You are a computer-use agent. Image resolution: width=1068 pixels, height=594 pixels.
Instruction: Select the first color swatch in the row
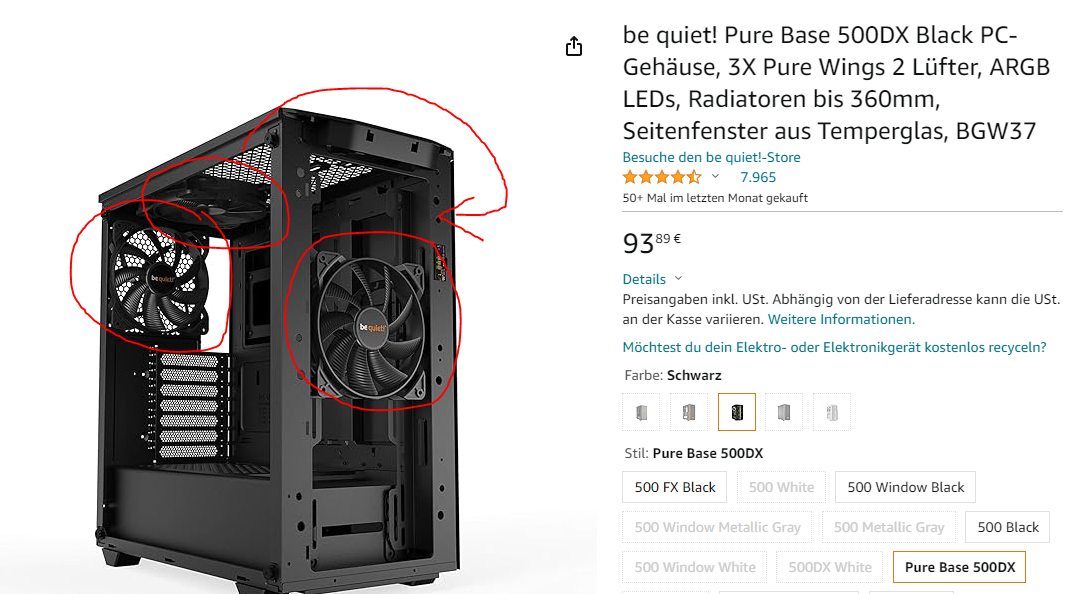(x=641, y=412)
